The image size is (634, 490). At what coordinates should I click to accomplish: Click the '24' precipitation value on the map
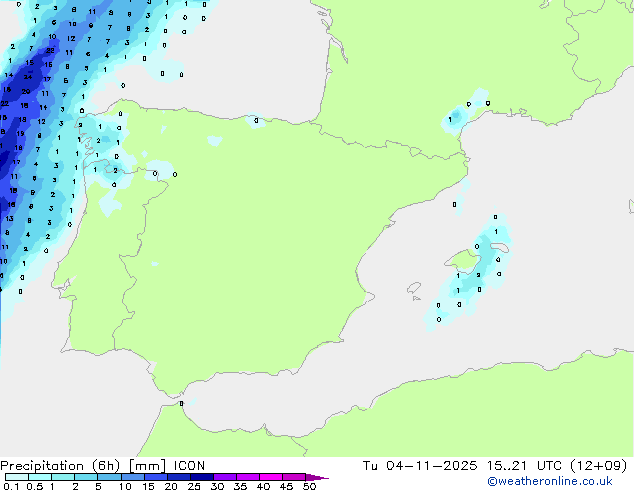(x=28, y=77)
